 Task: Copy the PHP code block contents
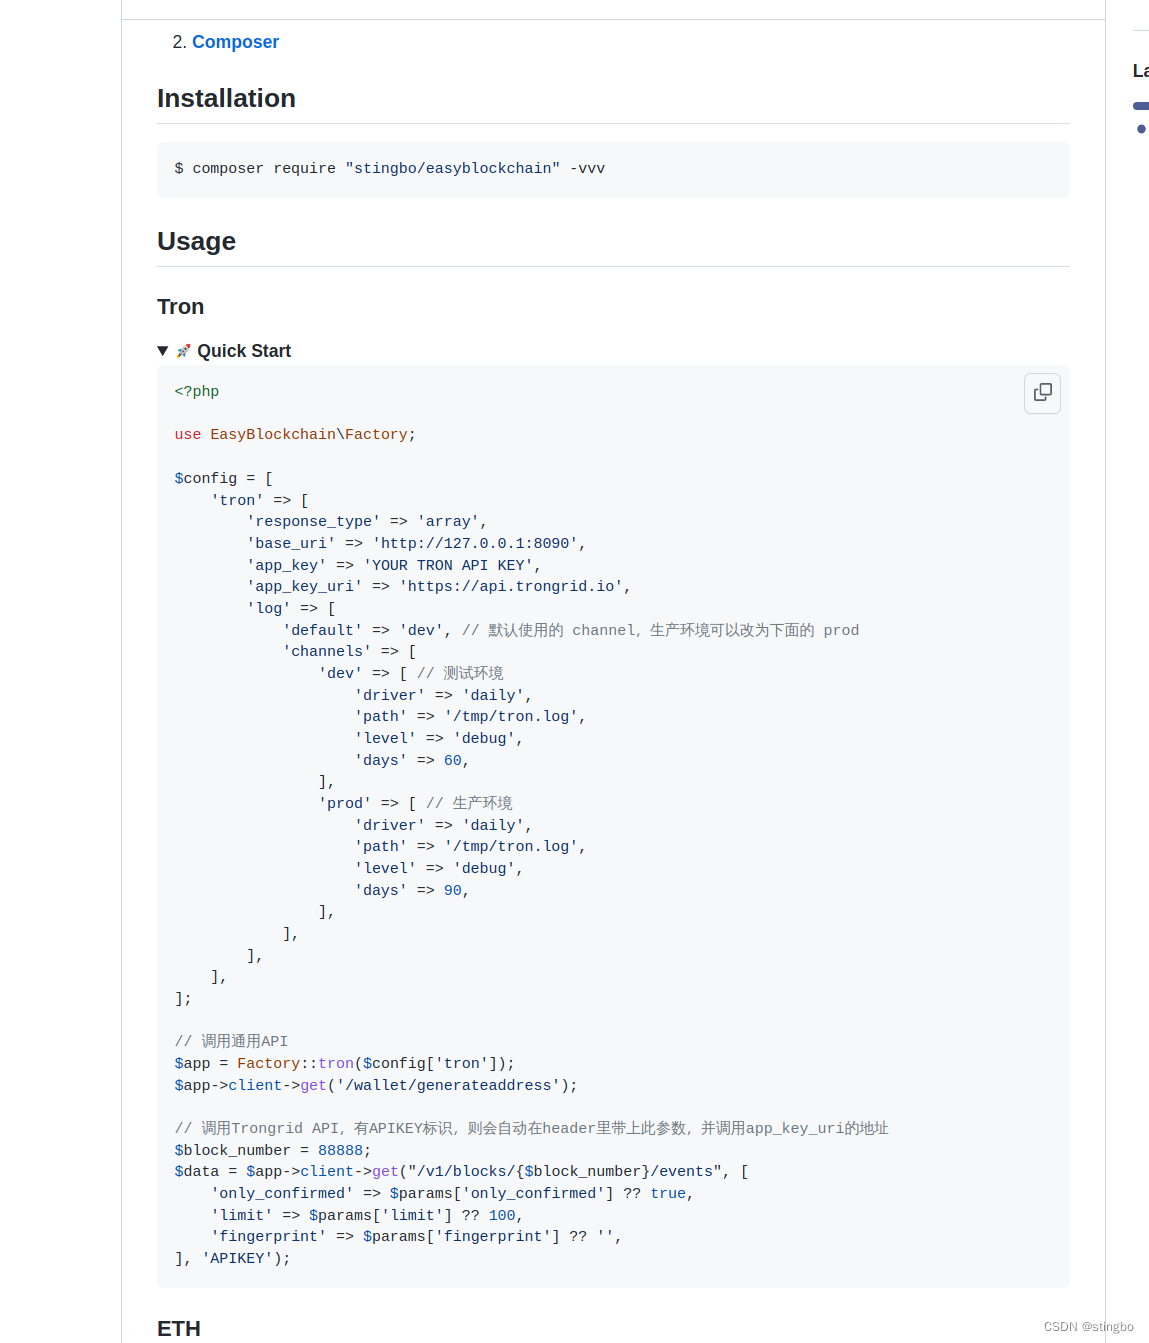click(1042, 392)
